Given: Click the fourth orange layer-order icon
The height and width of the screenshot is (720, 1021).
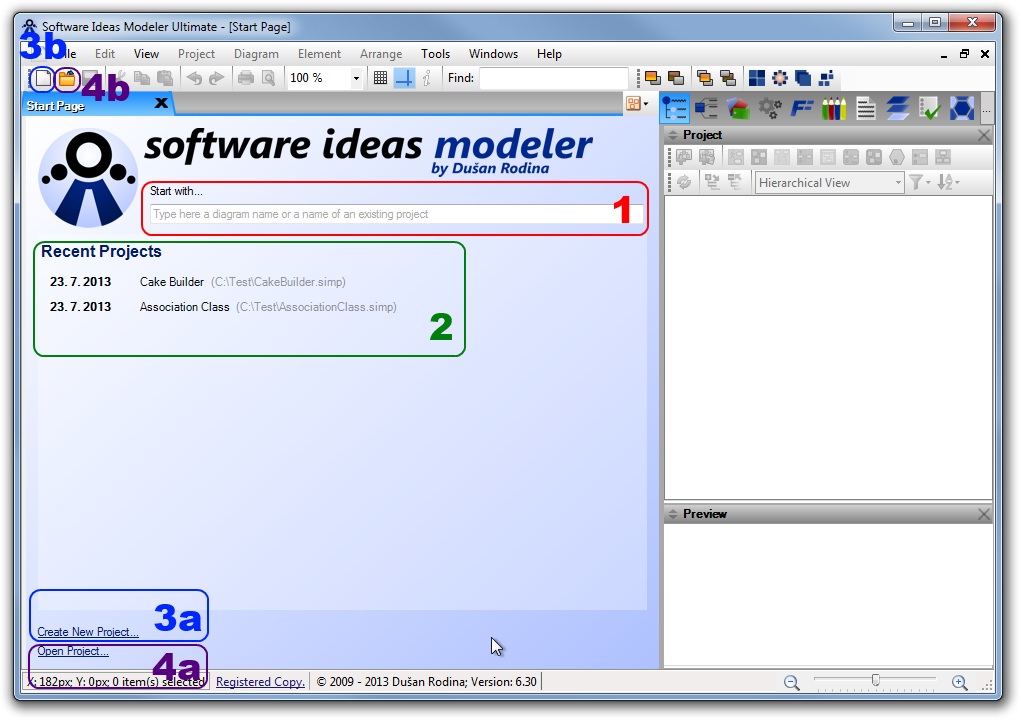Looking at the screenshot, I should tap(728, 79).
